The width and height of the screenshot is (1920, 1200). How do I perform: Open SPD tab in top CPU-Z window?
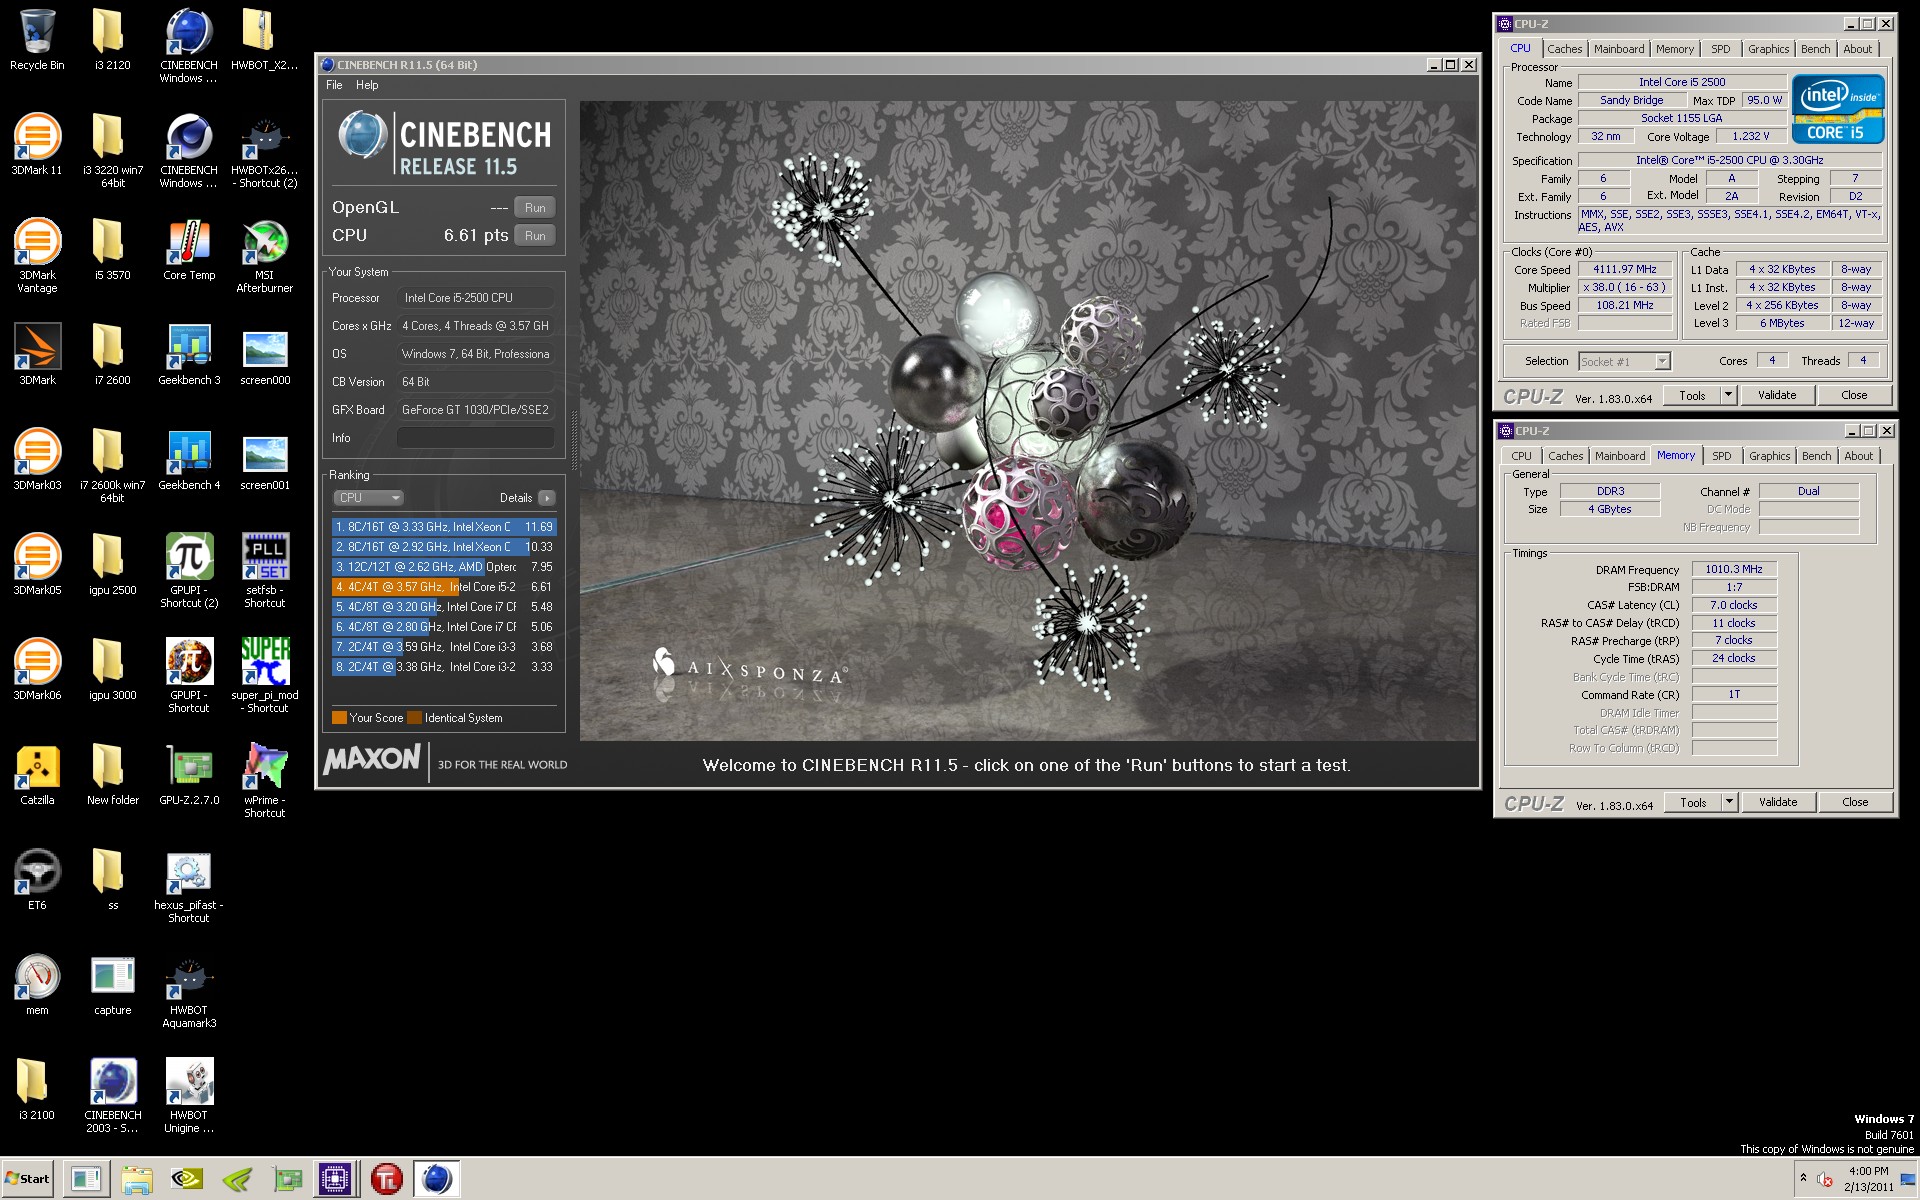(x=1720, y=49)
